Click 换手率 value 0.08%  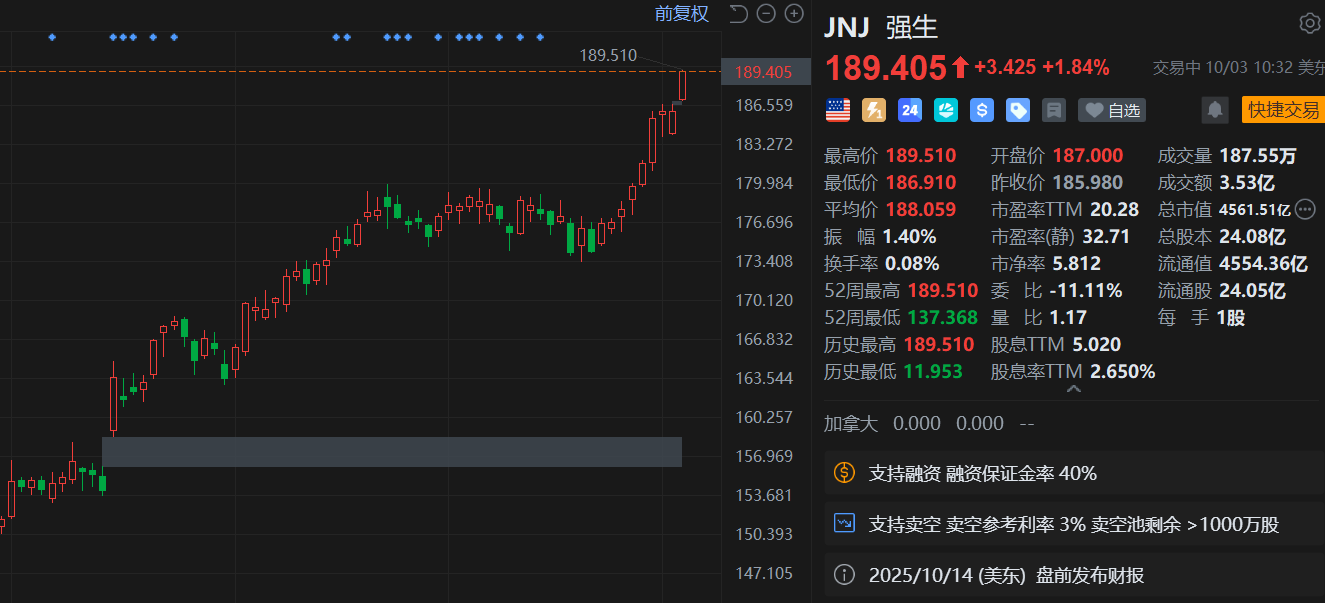(912, 264)
